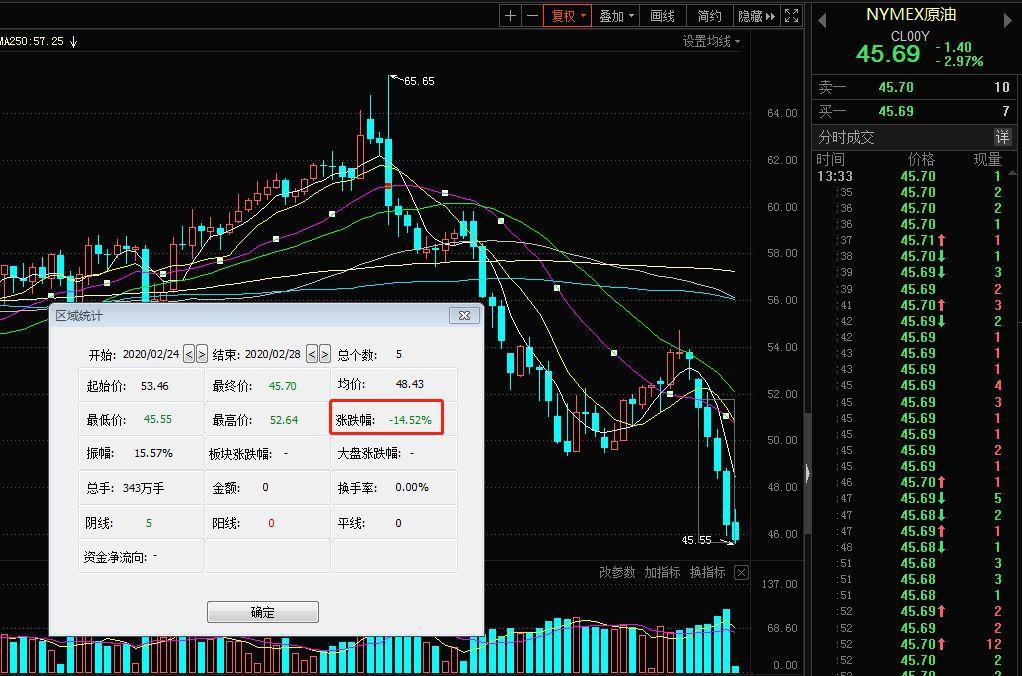Screen dimensions: 1022x676
Task: Step end date 2020/02/28 forward
Action: click(325, 354)
